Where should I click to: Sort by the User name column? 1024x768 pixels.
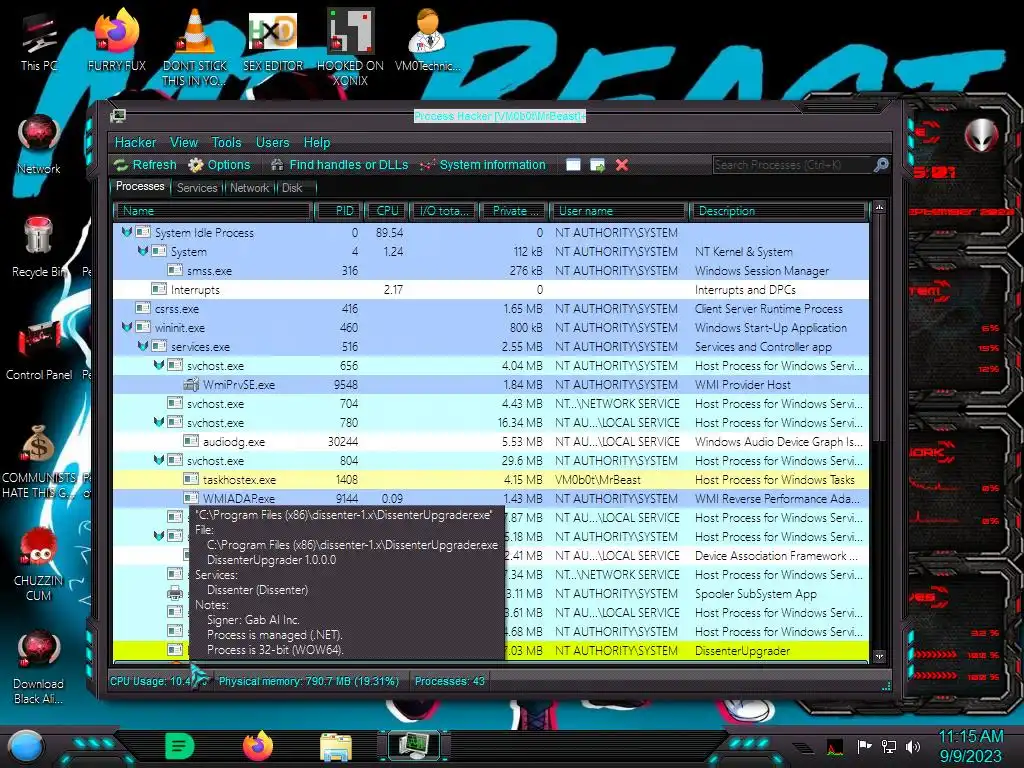[x=618, y=211]
